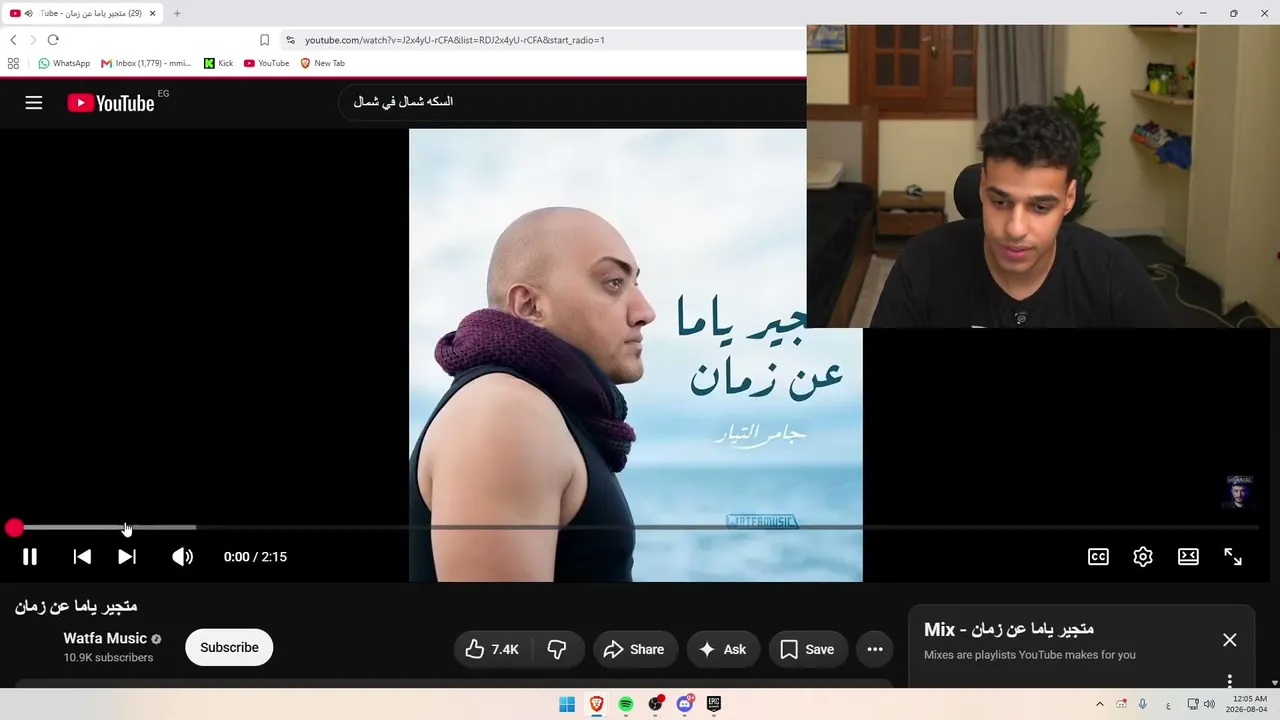The width and height of the screenshot is (1280, 720).
Task: Pause the video playback
Action: [x=30, y=557]
